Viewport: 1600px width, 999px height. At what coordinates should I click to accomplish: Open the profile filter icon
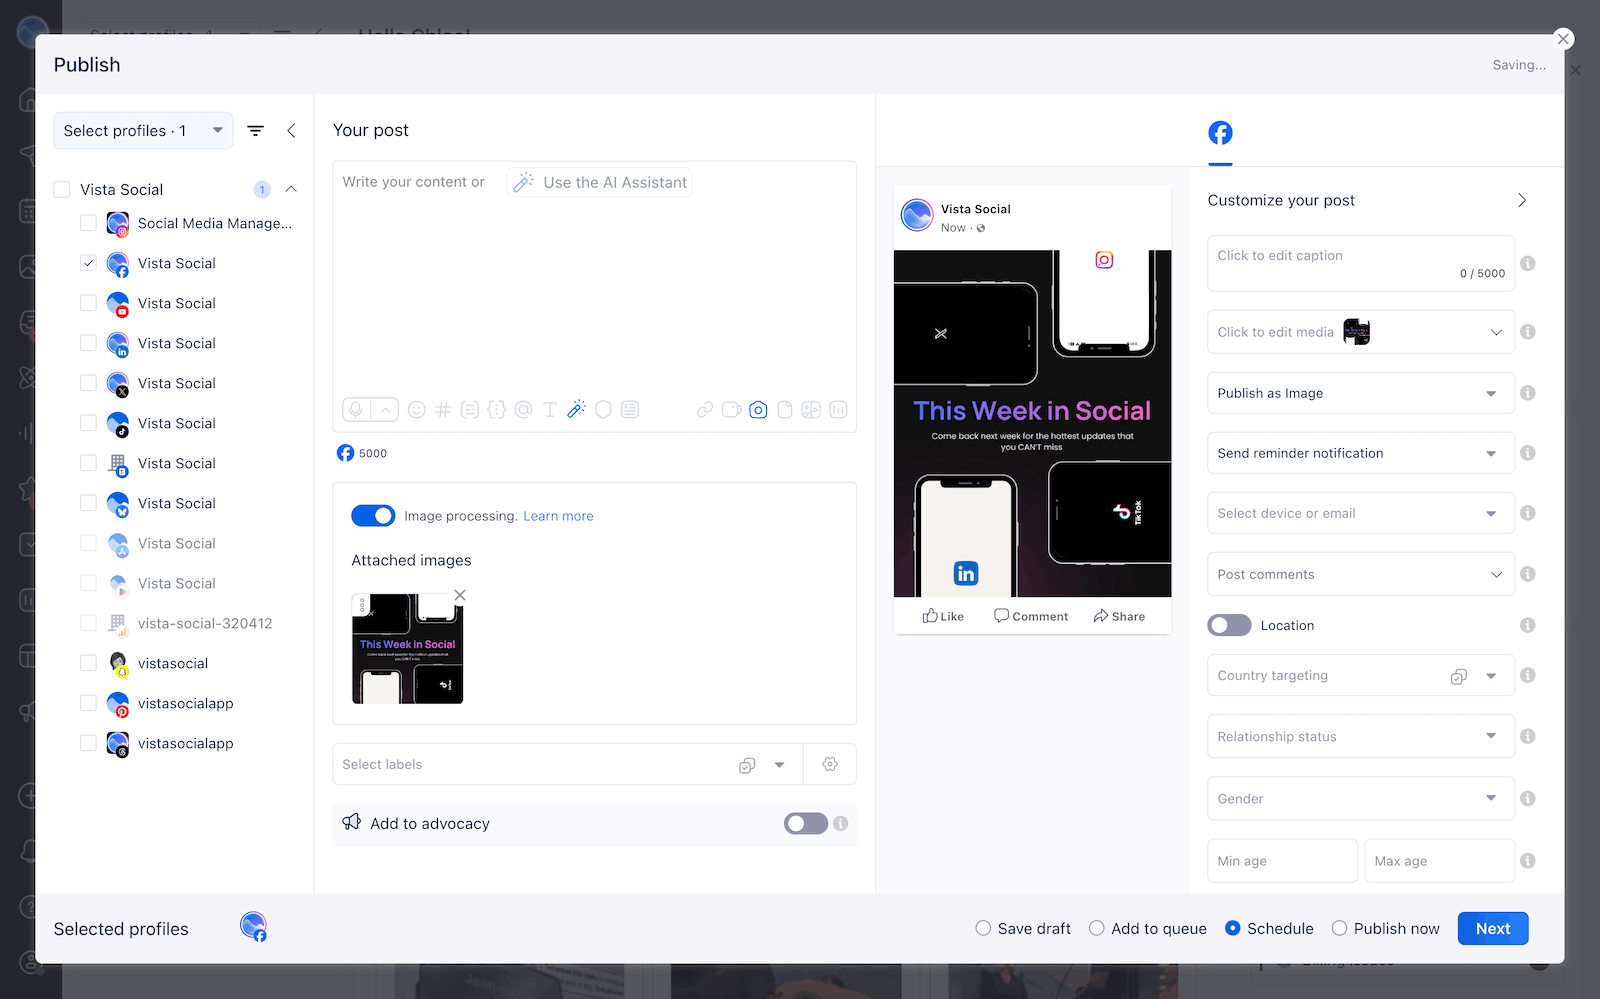[x=256, y=131]
